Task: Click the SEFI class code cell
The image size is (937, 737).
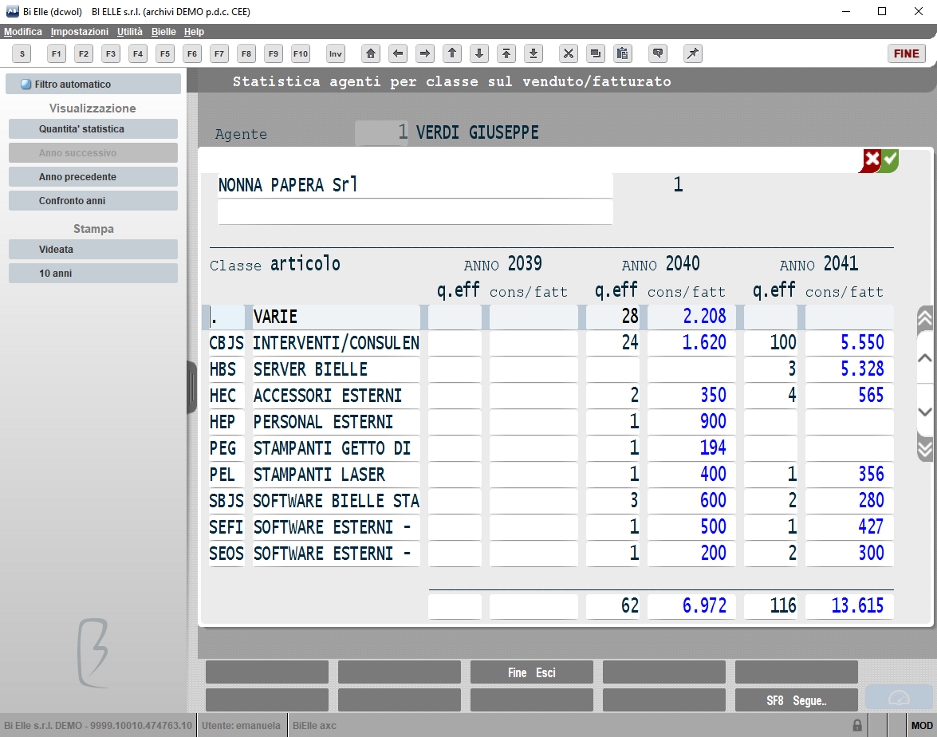Action: coord(226,527)
